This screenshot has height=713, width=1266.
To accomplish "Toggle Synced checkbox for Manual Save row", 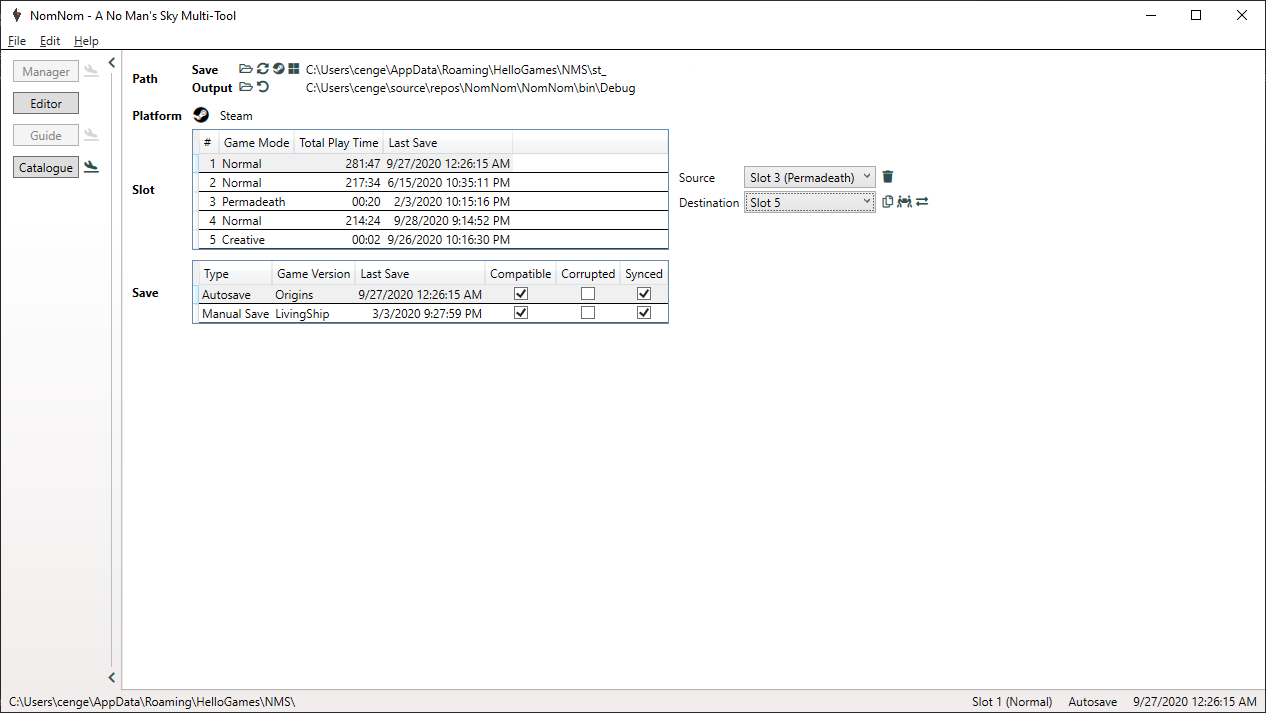I will 644,313.
